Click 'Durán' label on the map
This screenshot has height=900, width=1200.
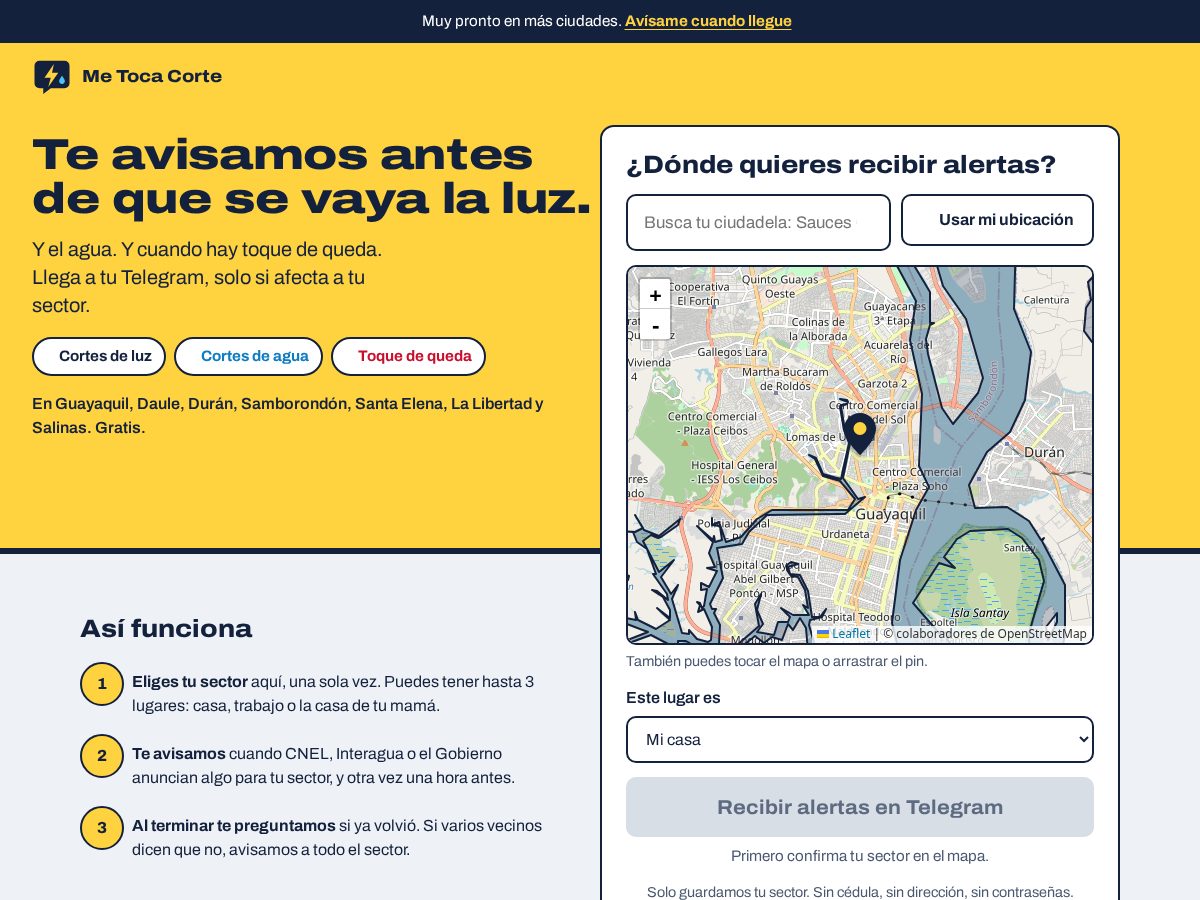point(1044,452)
